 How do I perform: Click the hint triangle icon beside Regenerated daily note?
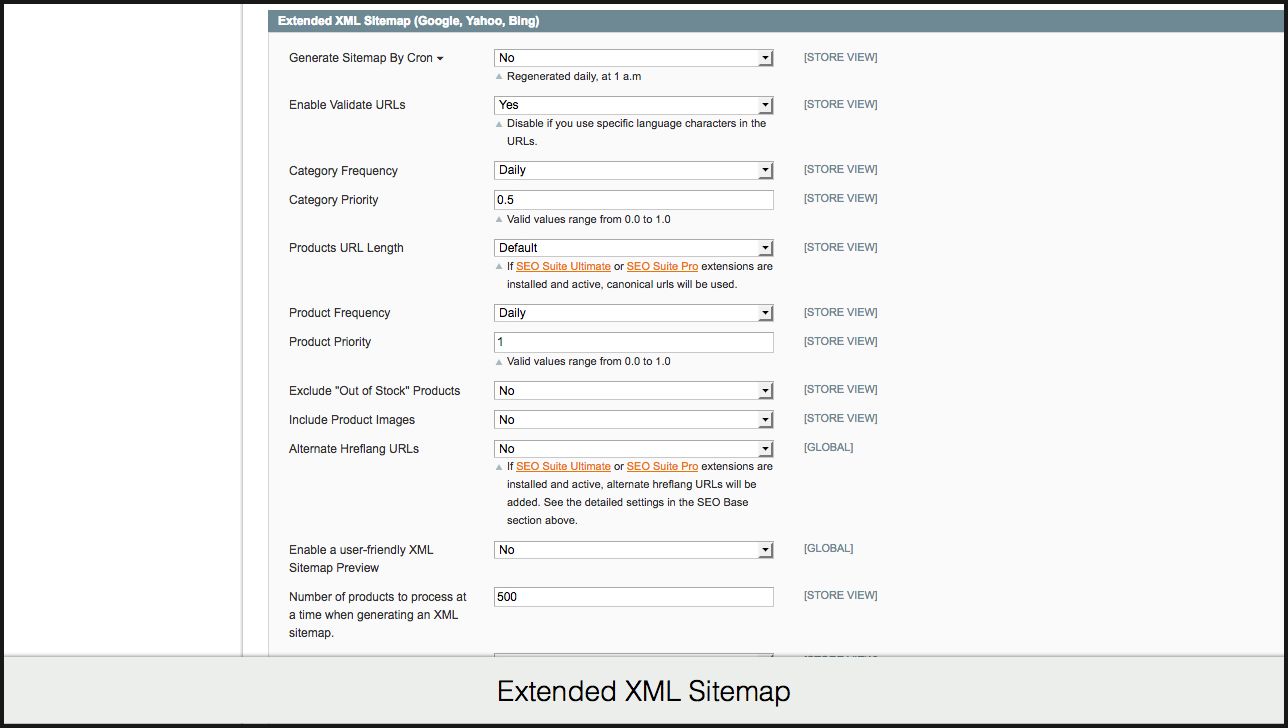[x=500, y=77]
